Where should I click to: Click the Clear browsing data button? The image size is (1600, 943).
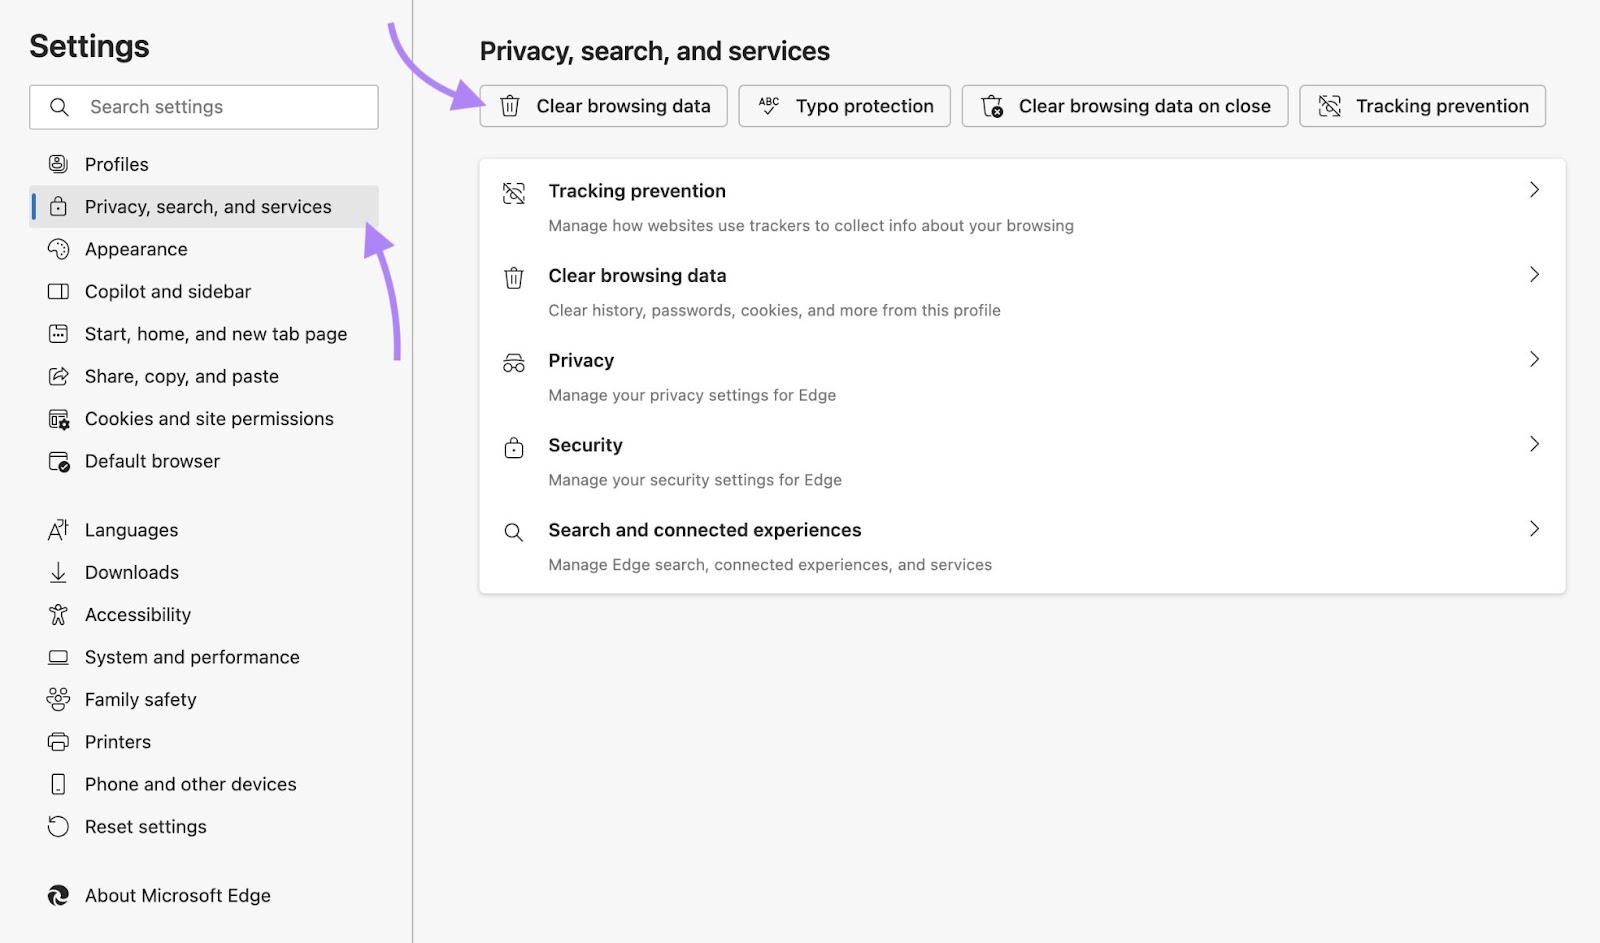click(603, 105)
